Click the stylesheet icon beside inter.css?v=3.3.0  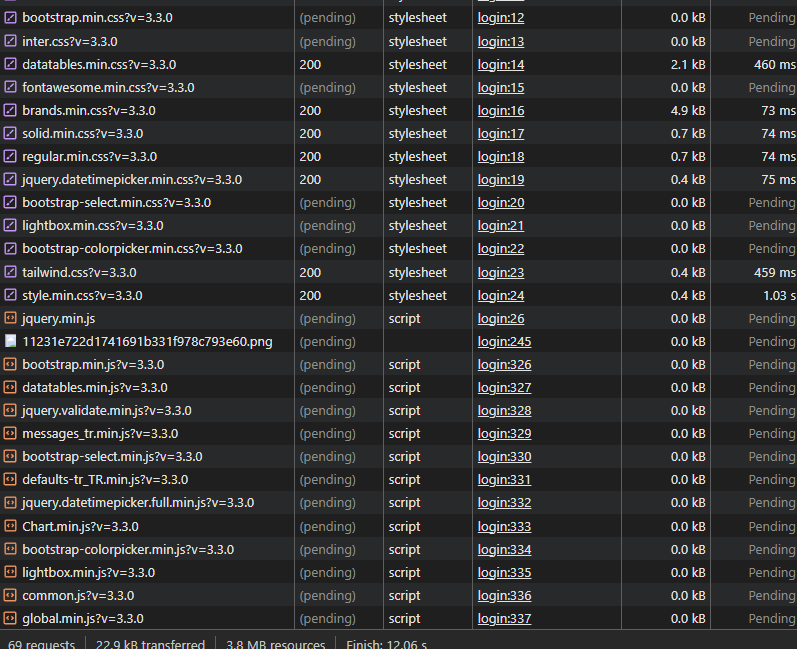pos(10,41)
